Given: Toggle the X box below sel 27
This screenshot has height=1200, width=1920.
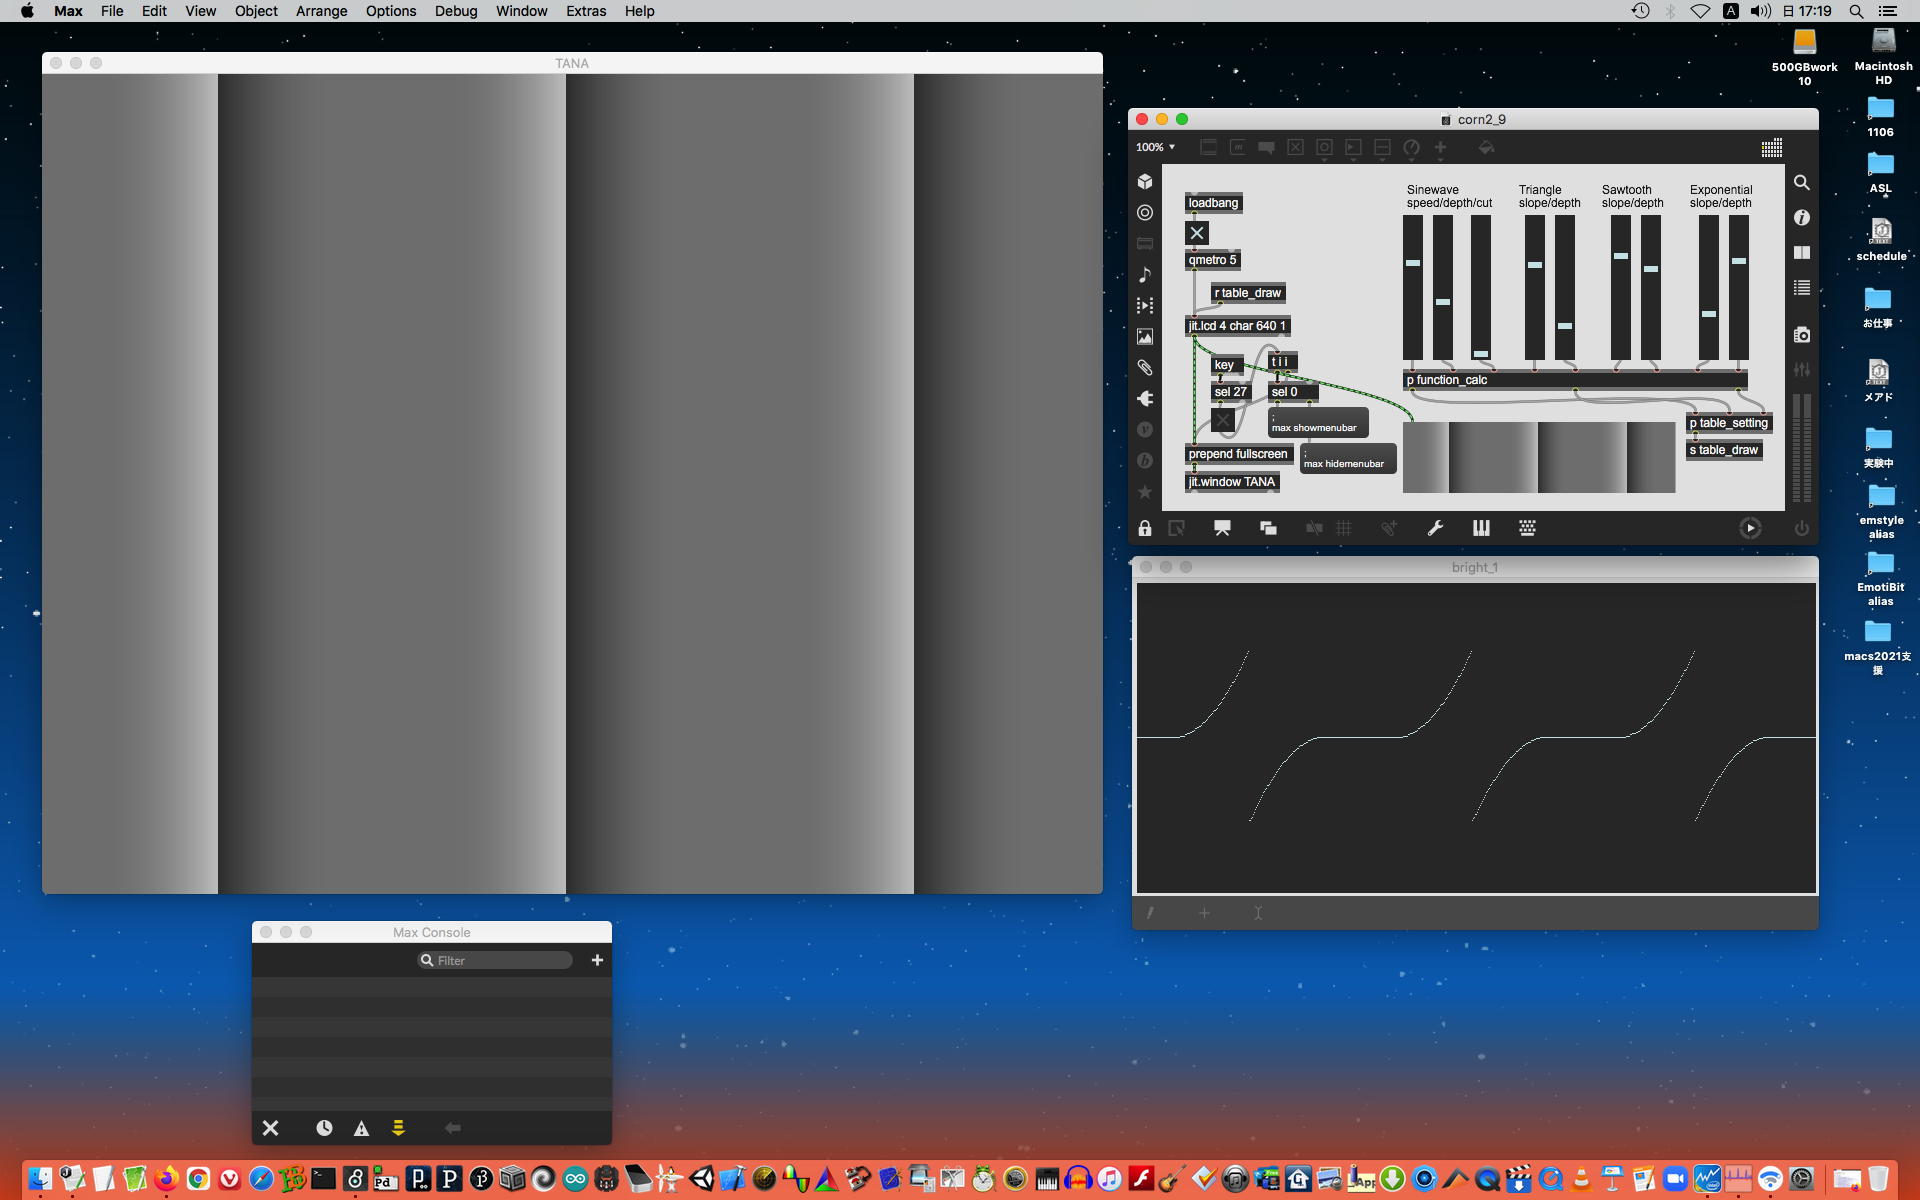Looking at the screenshot, I should pos(1223,420).
